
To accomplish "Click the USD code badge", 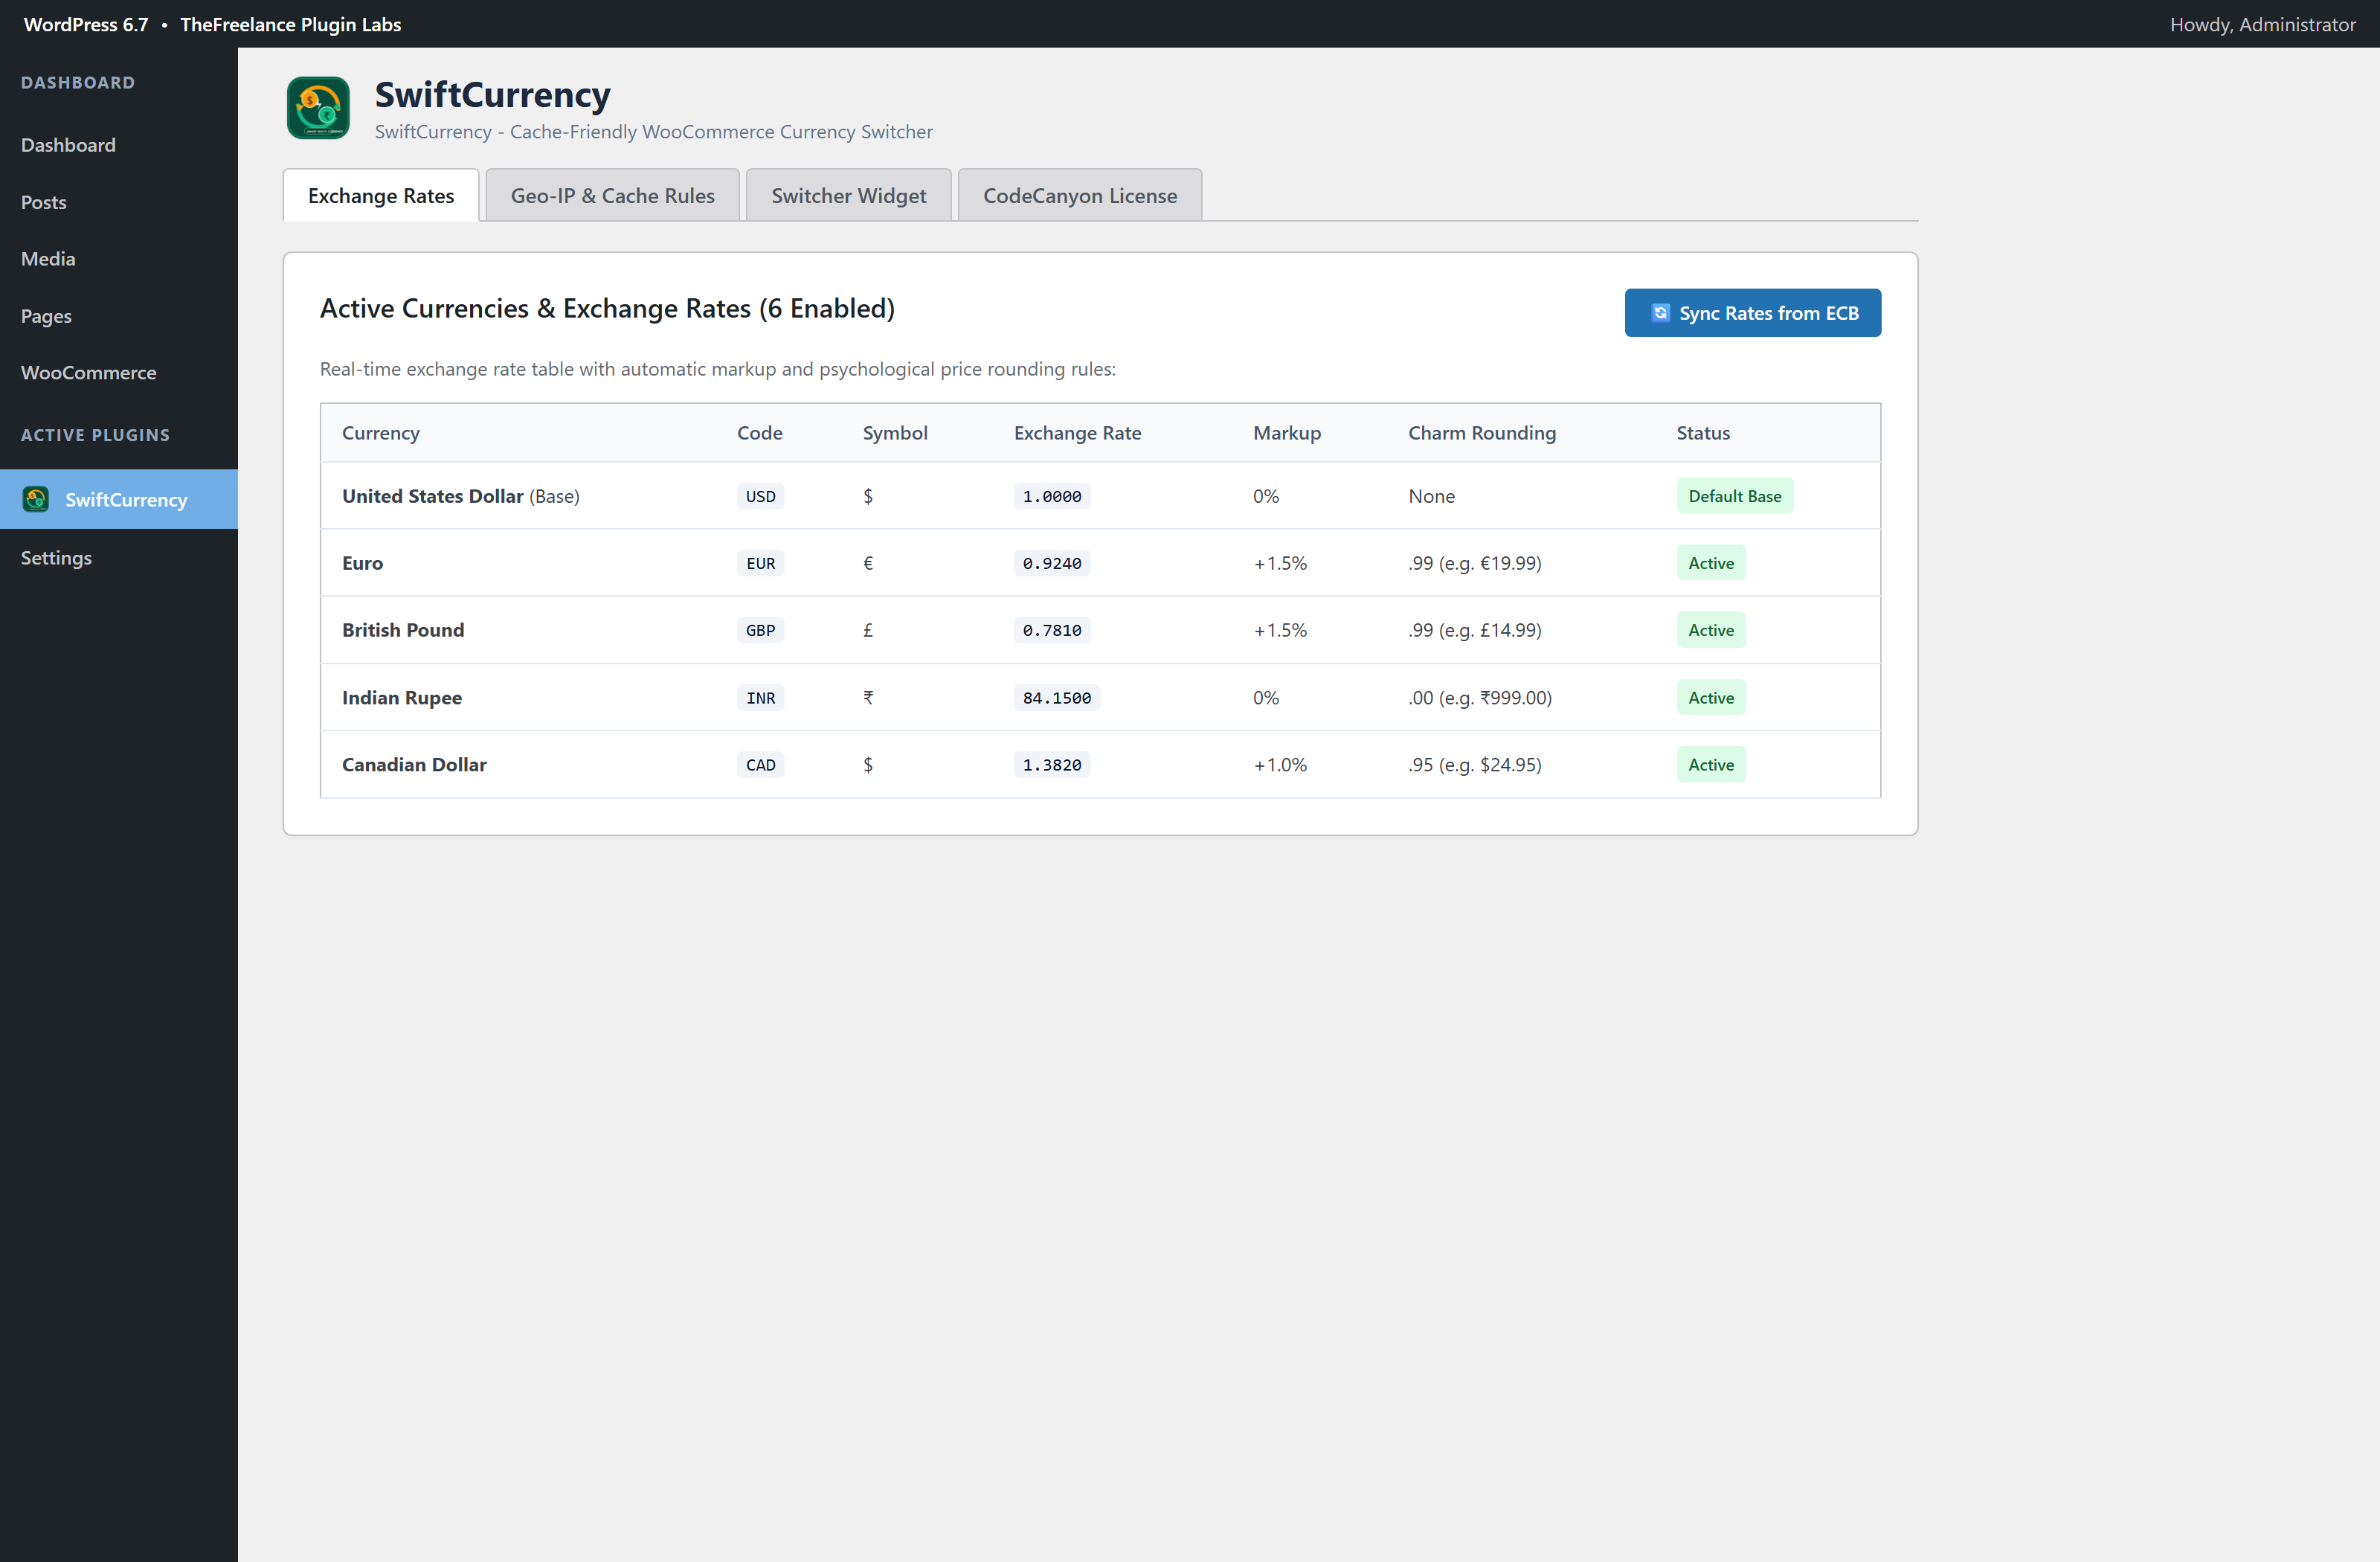I will tap(760, 496).
